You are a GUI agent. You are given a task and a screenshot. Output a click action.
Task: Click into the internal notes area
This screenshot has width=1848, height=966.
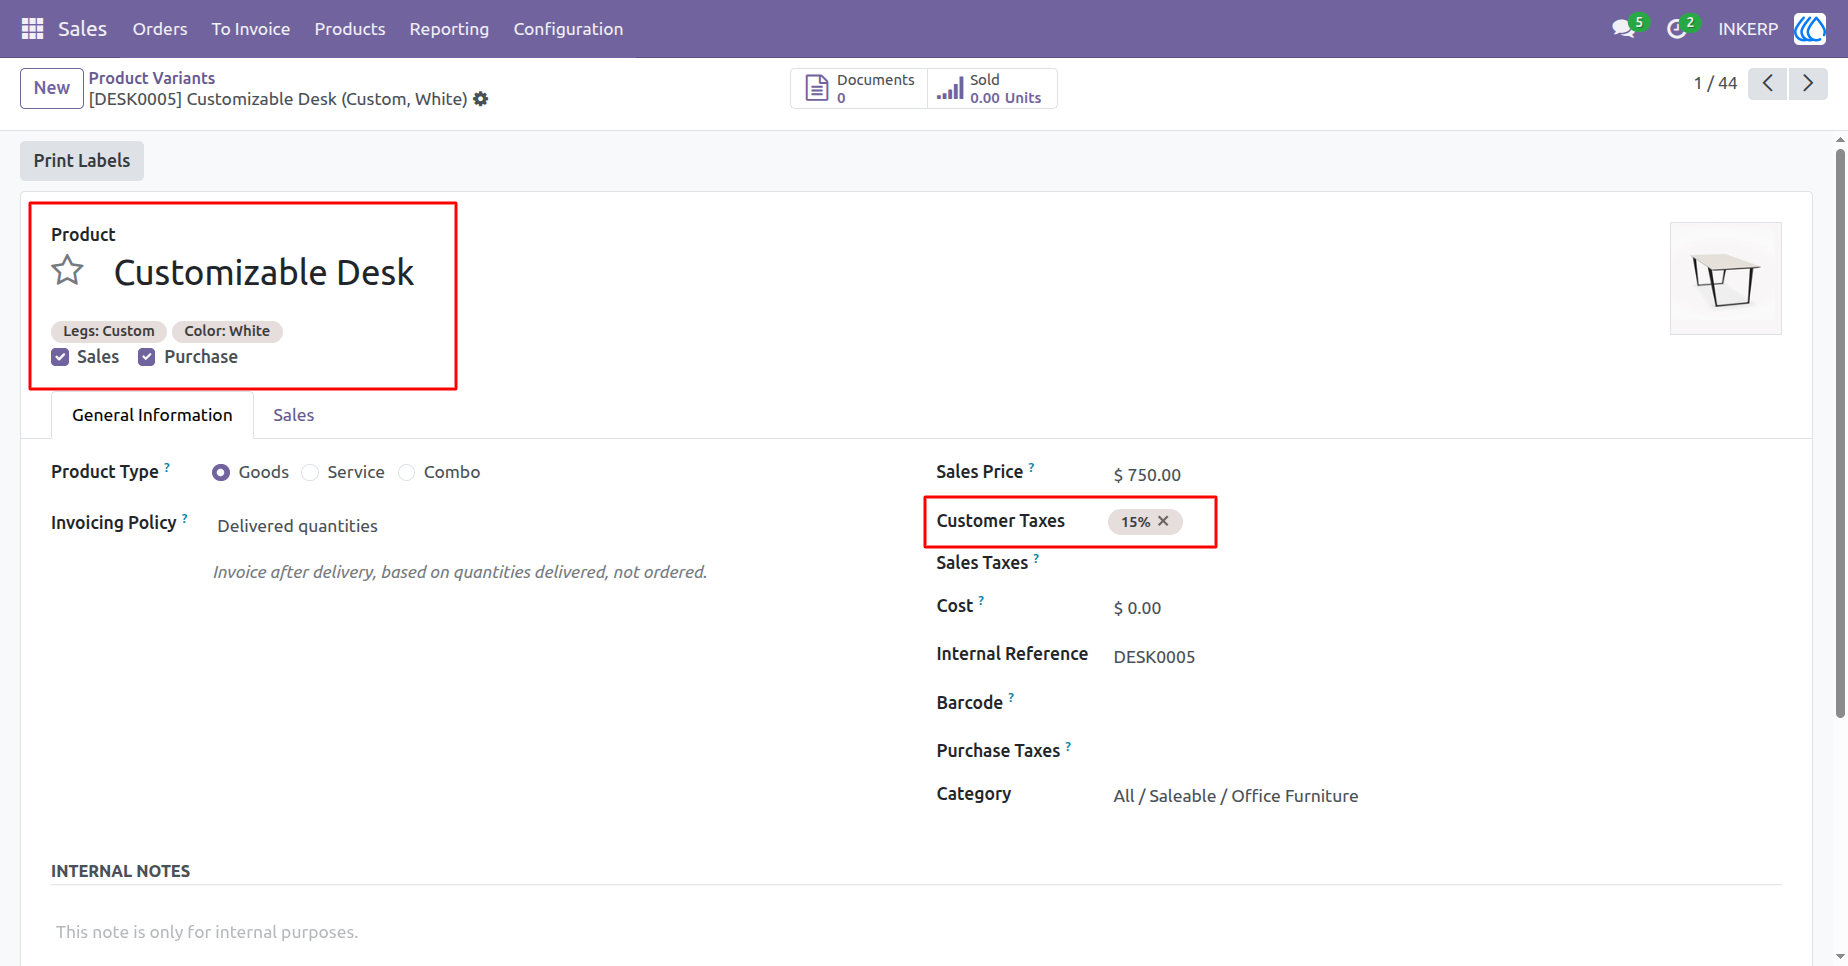pos(916,932)
